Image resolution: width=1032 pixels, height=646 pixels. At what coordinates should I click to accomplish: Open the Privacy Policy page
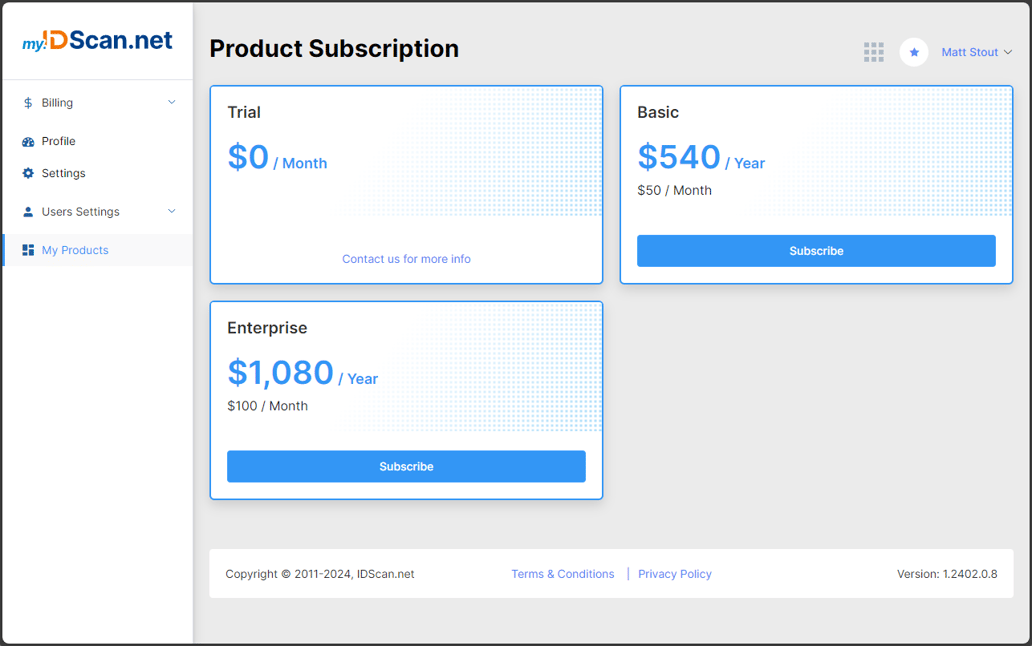(675, 573)
